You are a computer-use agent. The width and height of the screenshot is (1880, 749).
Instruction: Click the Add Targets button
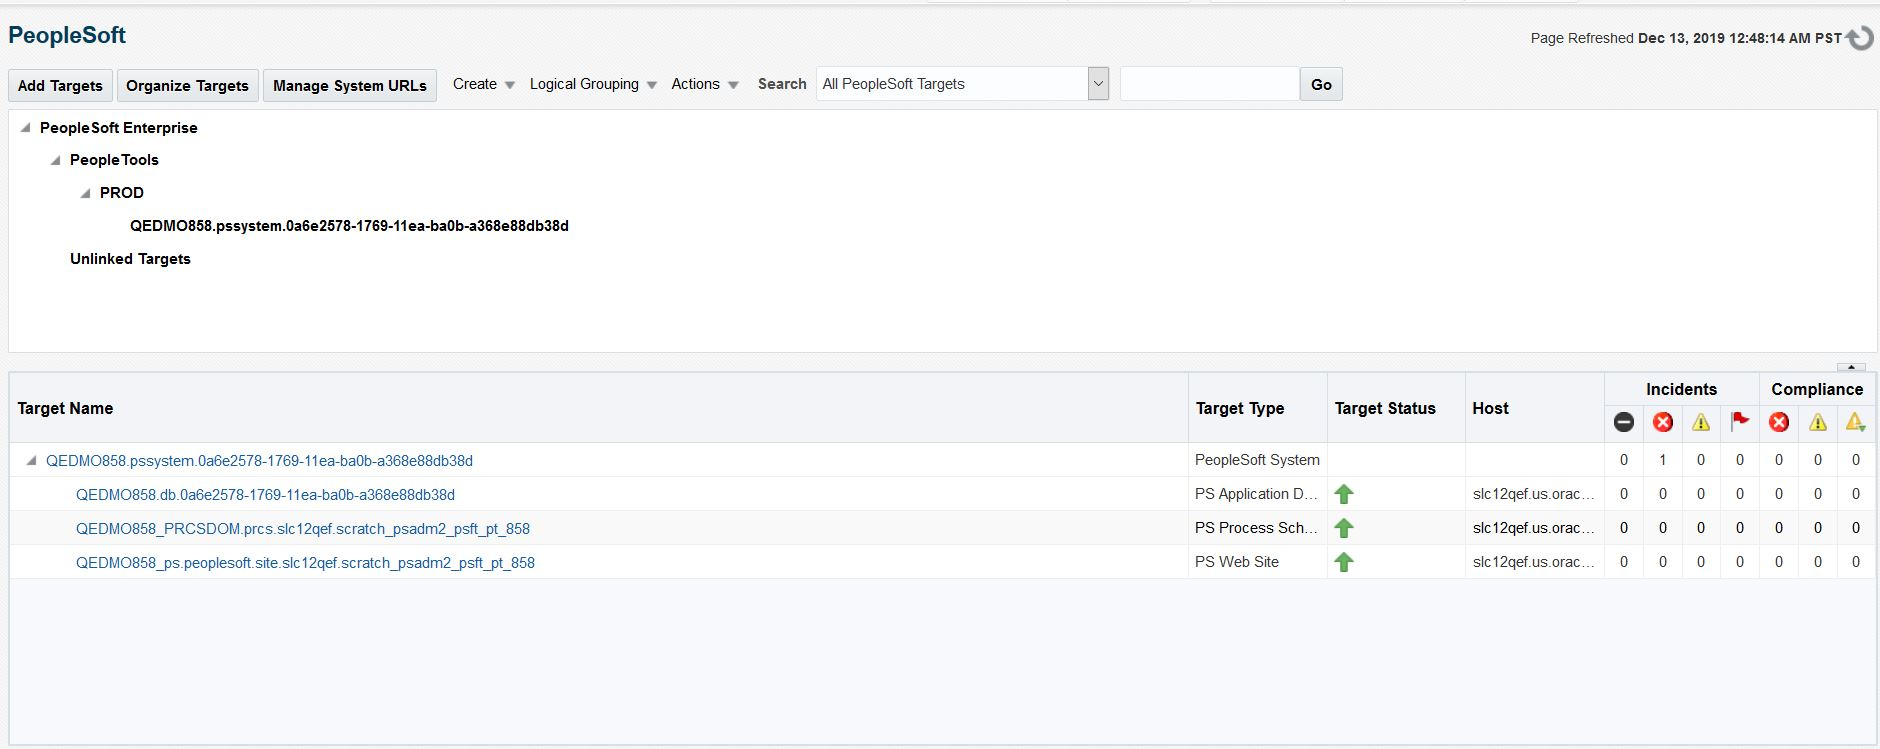pyautogui.click(x=60, y=85)
